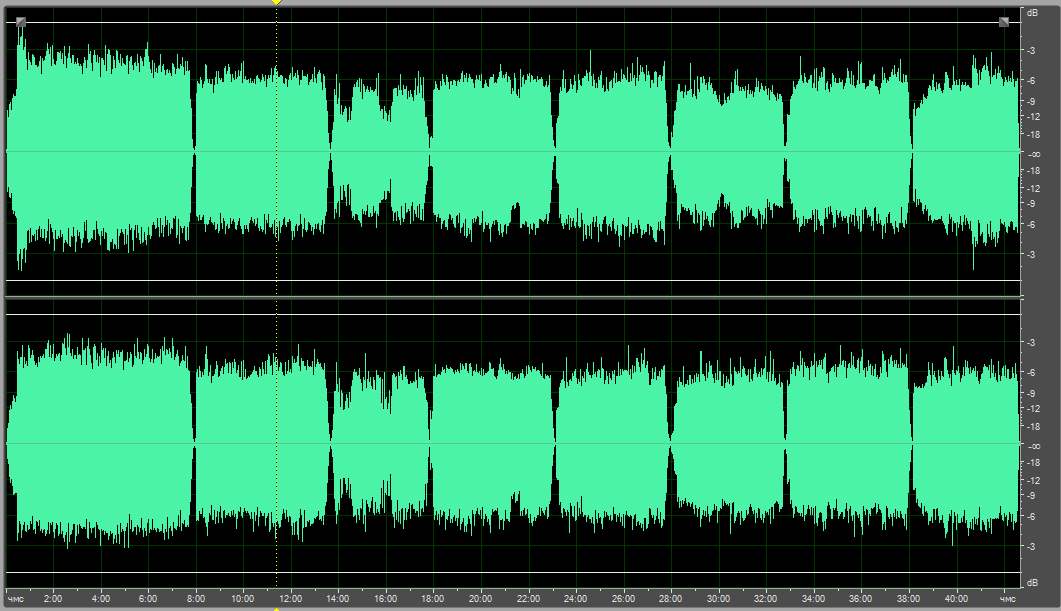Click the lower channel's -∞ center scale mark
This screenshot has width=1061, height=611.
coord(1032,445)
